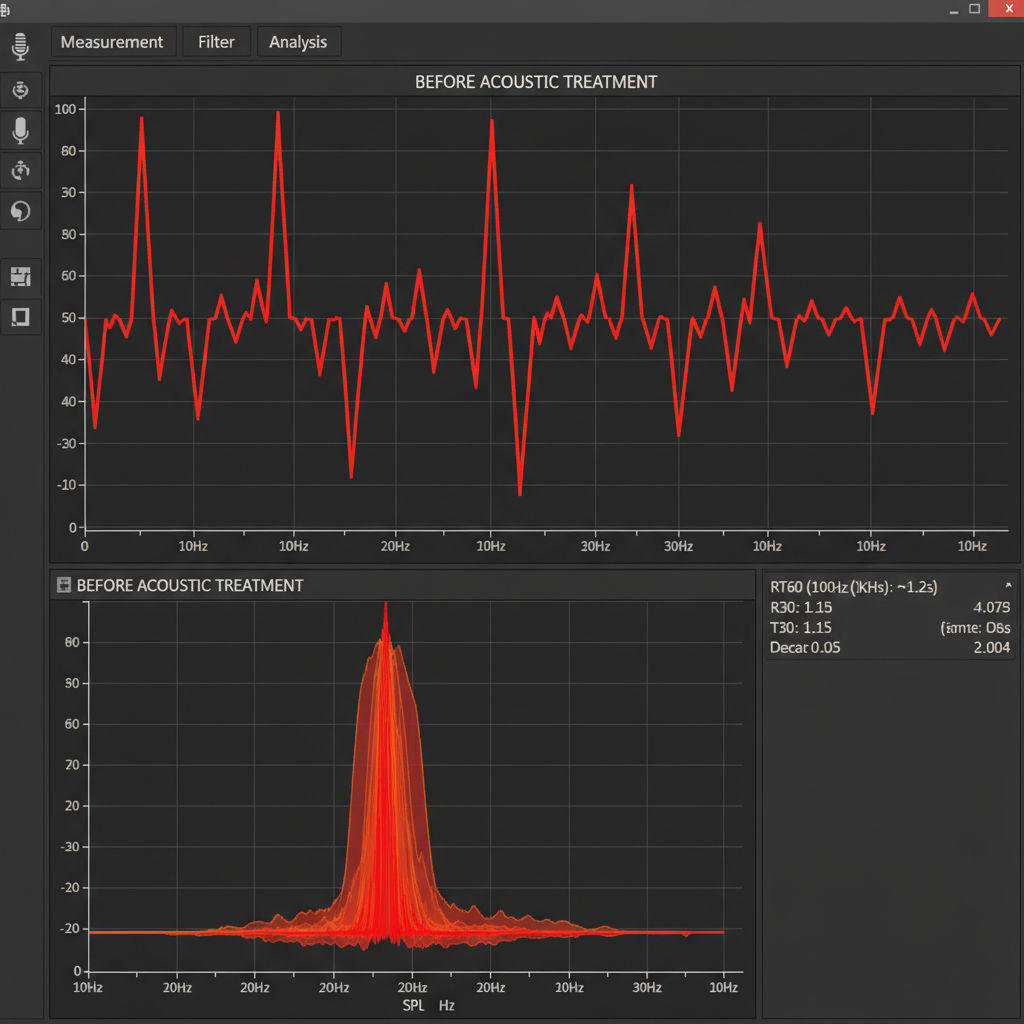Click the Decar 0.05 entry

pyautogui.click(x=805, y=647)
